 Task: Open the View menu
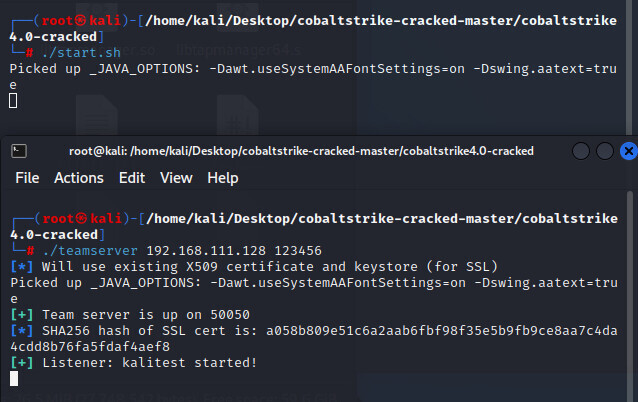[x=176, y=178]
